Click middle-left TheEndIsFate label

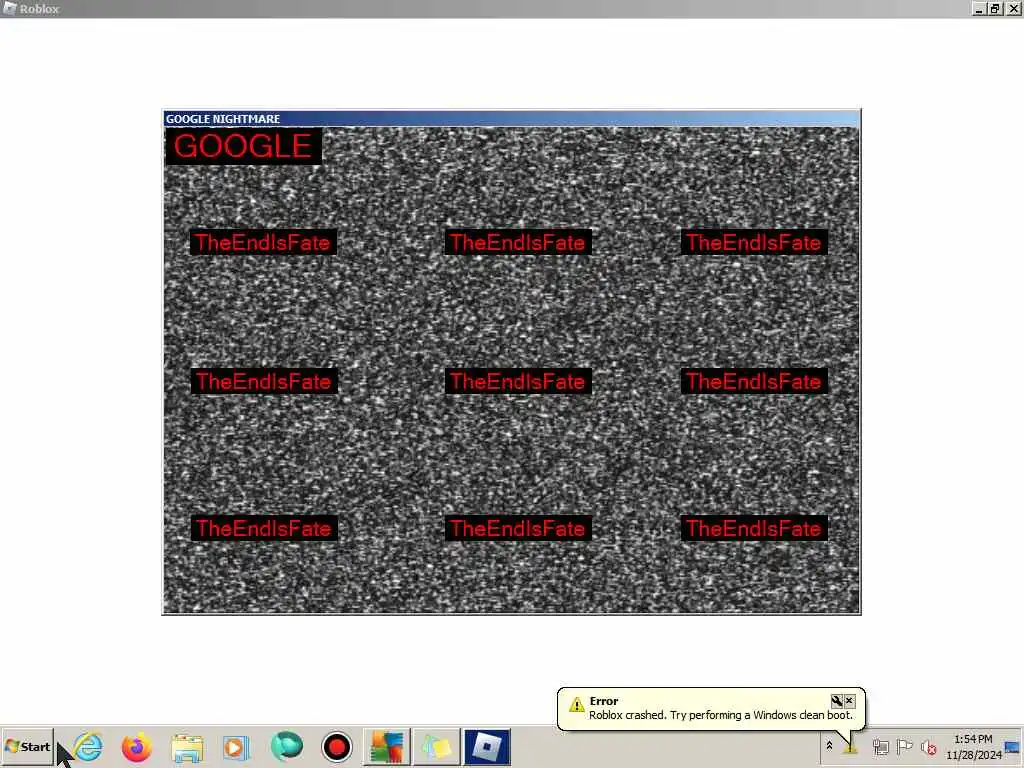(264, 381)
